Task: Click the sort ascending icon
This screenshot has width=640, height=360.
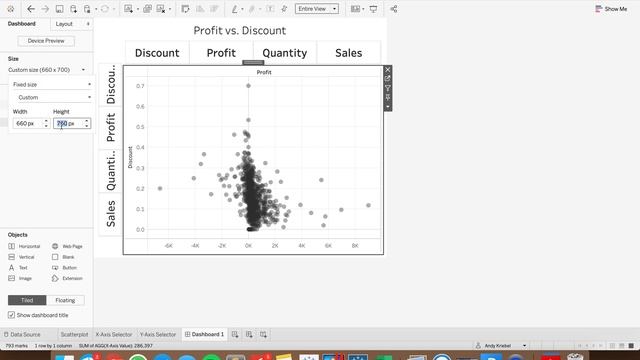Action: (x=200, y=9)
